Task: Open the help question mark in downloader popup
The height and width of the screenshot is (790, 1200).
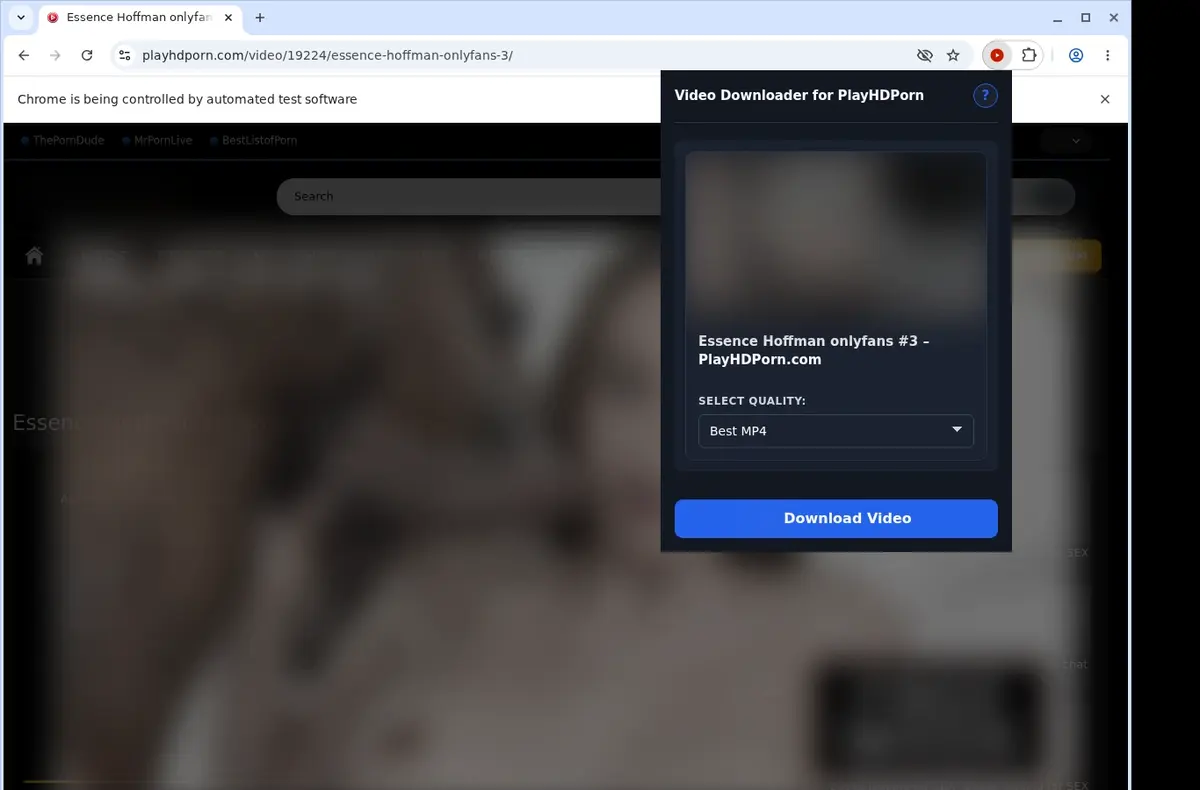Action: tap(985, 96)
